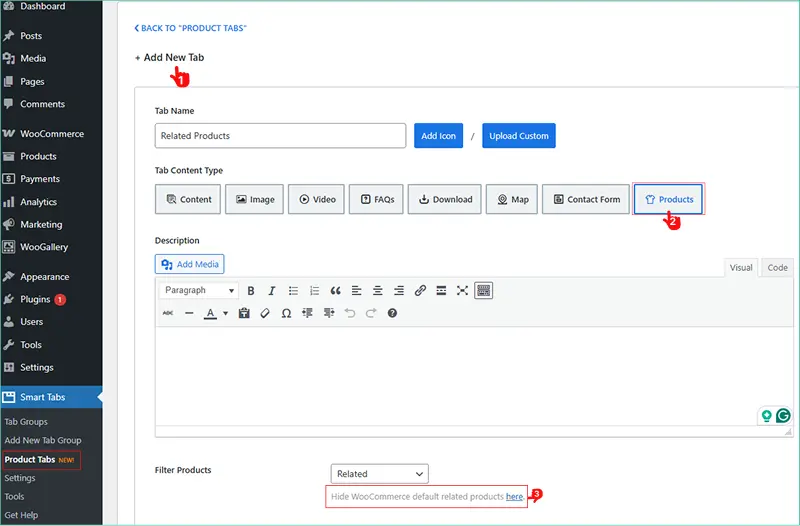The image size is (800, 526).
Task: Increase indent in editor
Action: click(x=329, y=313)
